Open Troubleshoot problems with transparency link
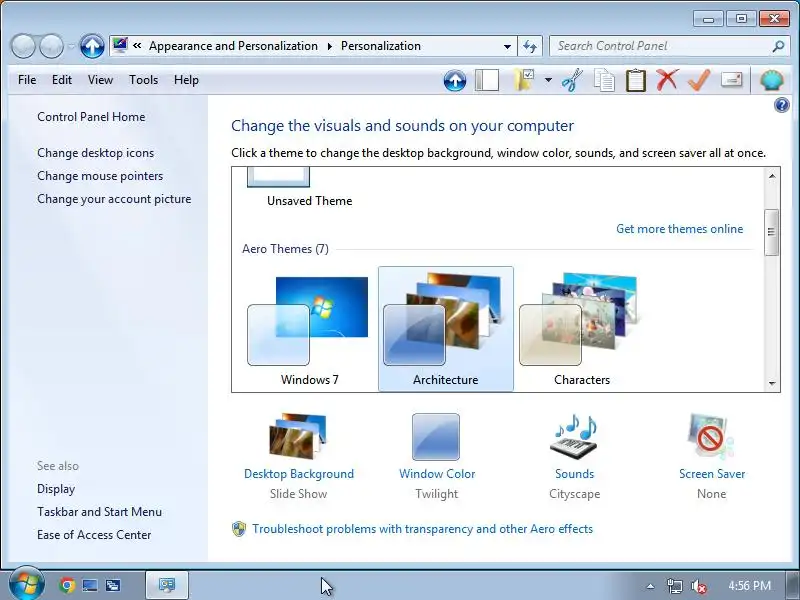The width and height of the screenshot is (800, 600). pyautogui.click(x=422, y=529)
